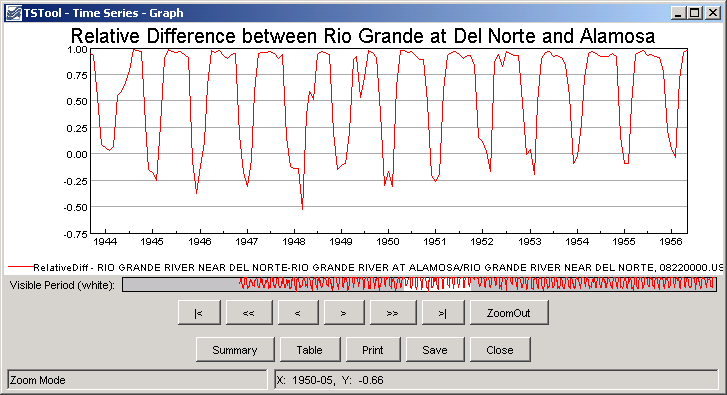Click the graph title text
Viewport: 727px width, 395px height.
tap(363, 36)
